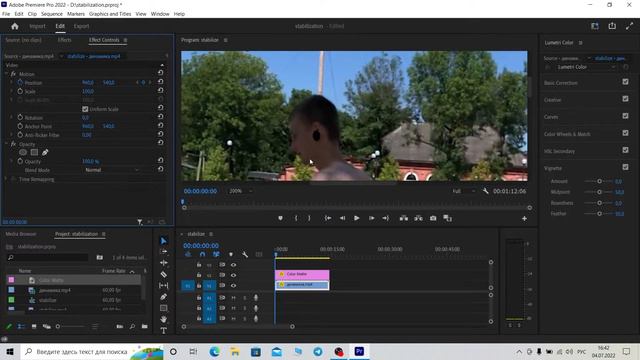
Task: Play the sequence in Program monitor
Action: pyautogui.click(x=356, y=218)
